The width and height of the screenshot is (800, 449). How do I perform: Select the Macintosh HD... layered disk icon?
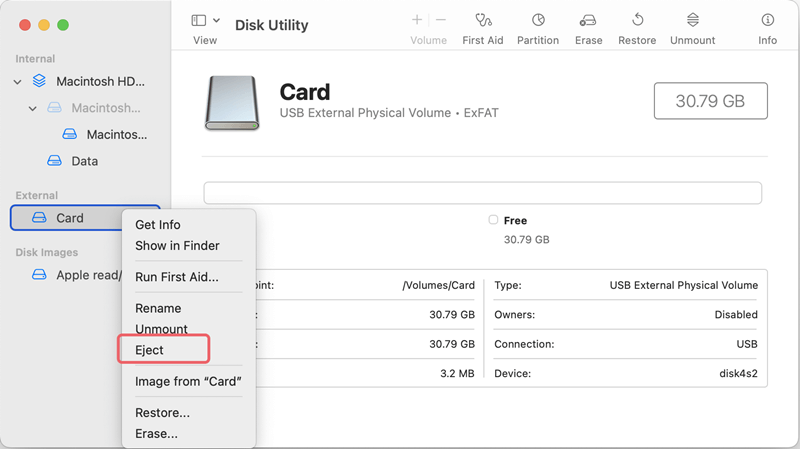(x=39, y=81)
